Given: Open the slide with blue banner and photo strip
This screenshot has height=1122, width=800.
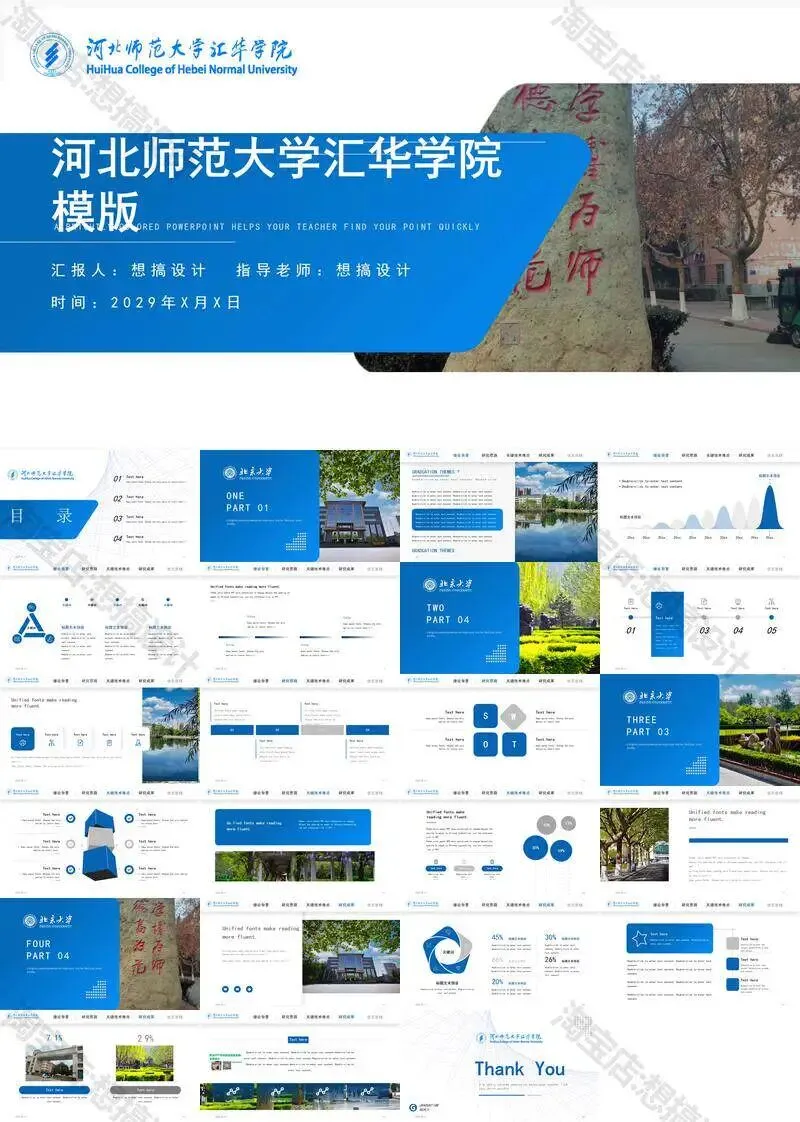Looking at the screenshot, I should [x=300, y=843].
